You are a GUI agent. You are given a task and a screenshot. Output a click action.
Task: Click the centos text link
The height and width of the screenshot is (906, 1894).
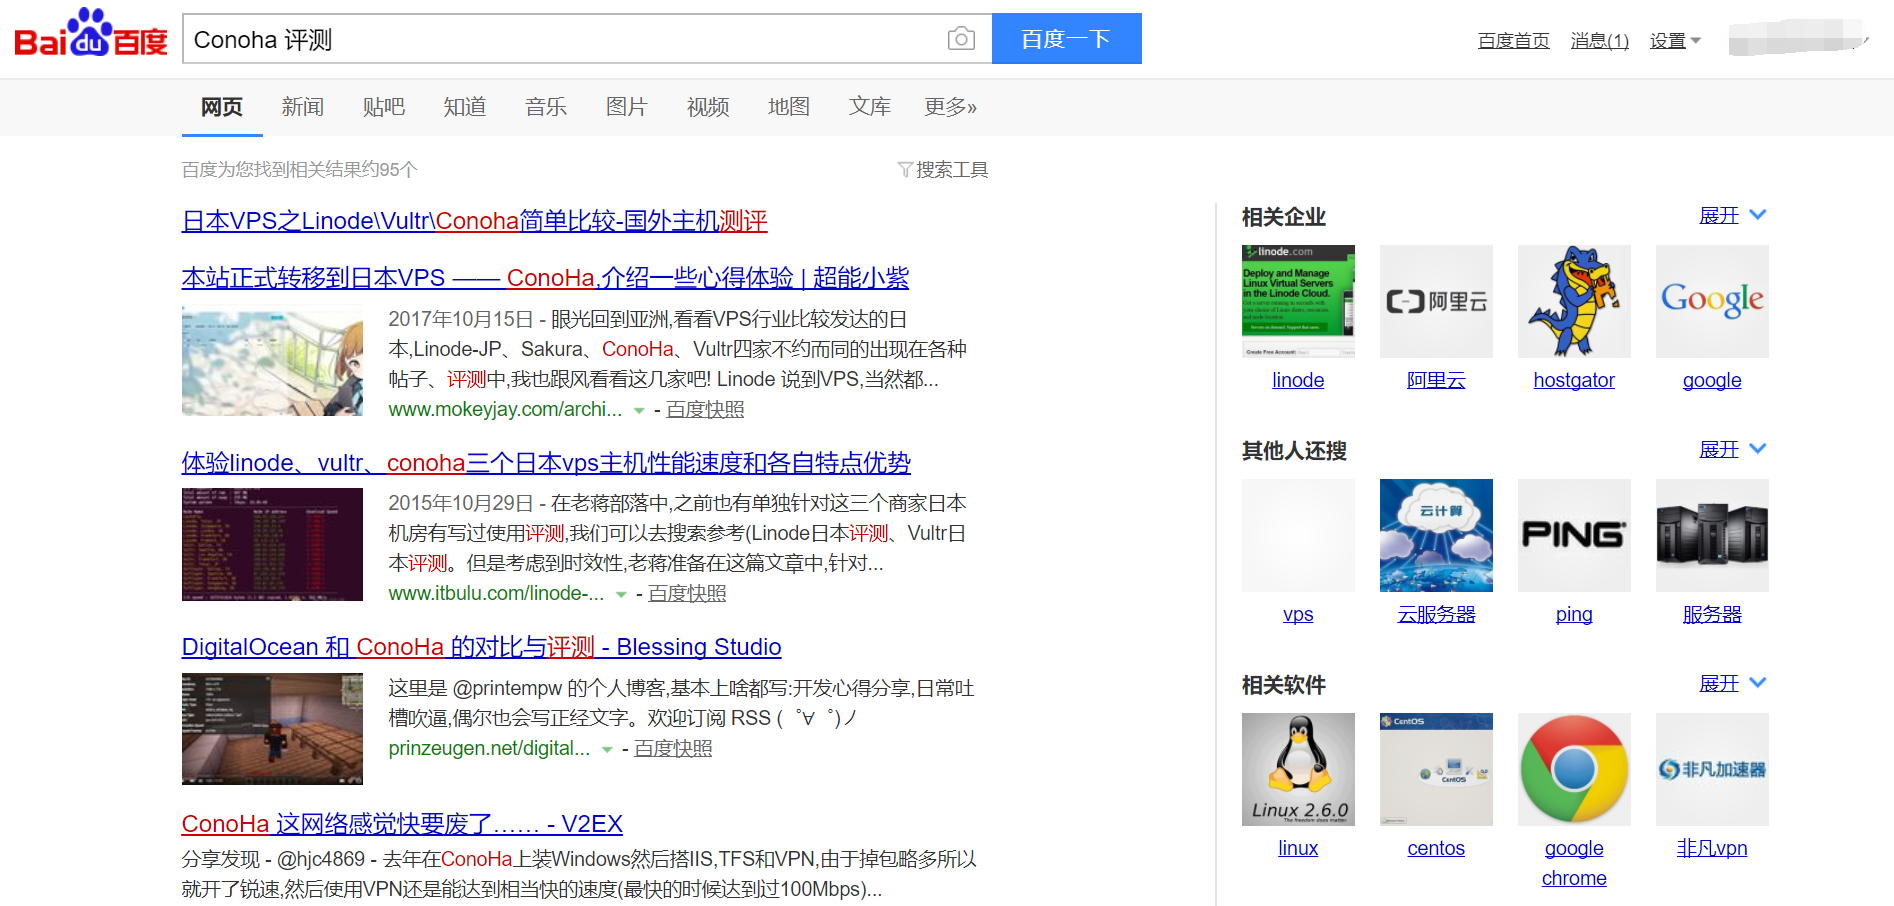coord(1436,849)
